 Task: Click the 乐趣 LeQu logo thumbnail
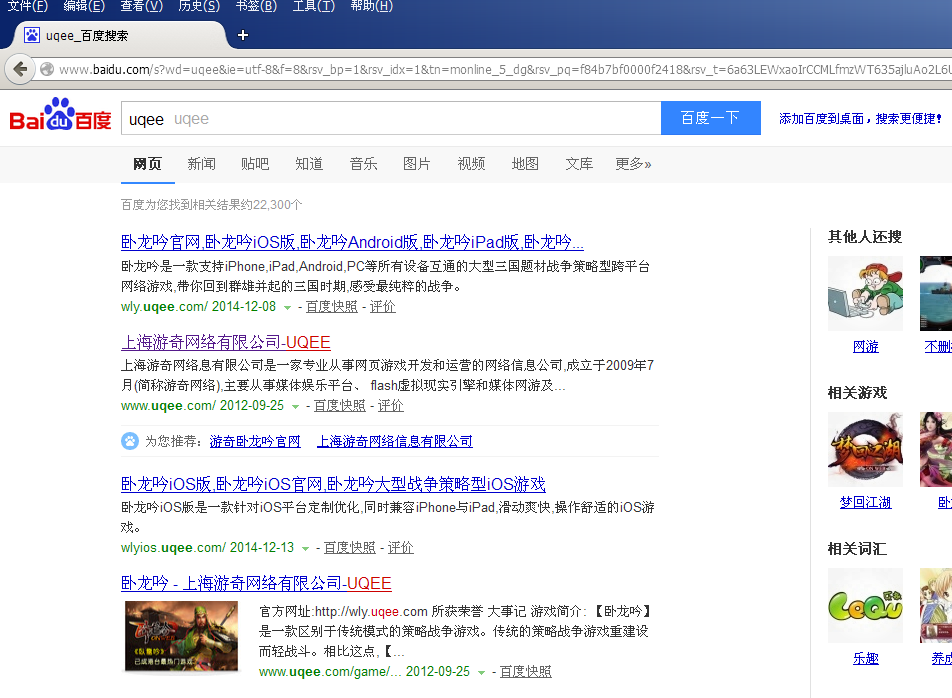coord(865,605)
